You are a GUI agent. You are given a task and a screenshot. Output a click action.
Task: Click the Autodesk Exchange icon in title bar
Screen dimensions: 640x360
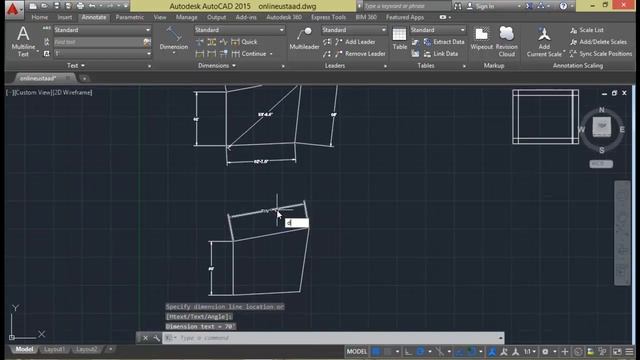pyautogui.click(x=529, y=6)
